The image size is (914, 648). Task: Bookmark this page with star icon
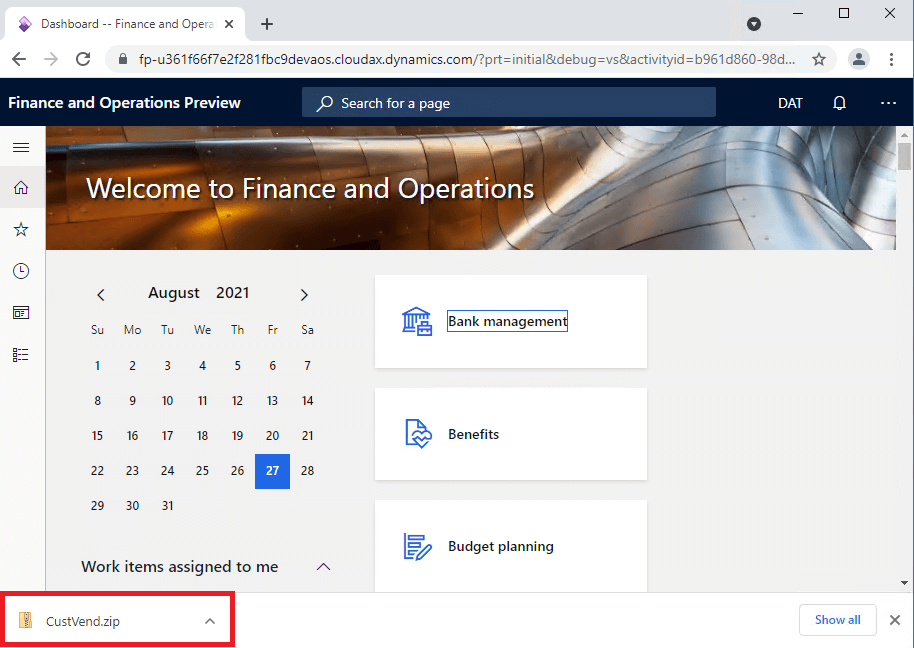pyautogui.click(x=819, y=59)
